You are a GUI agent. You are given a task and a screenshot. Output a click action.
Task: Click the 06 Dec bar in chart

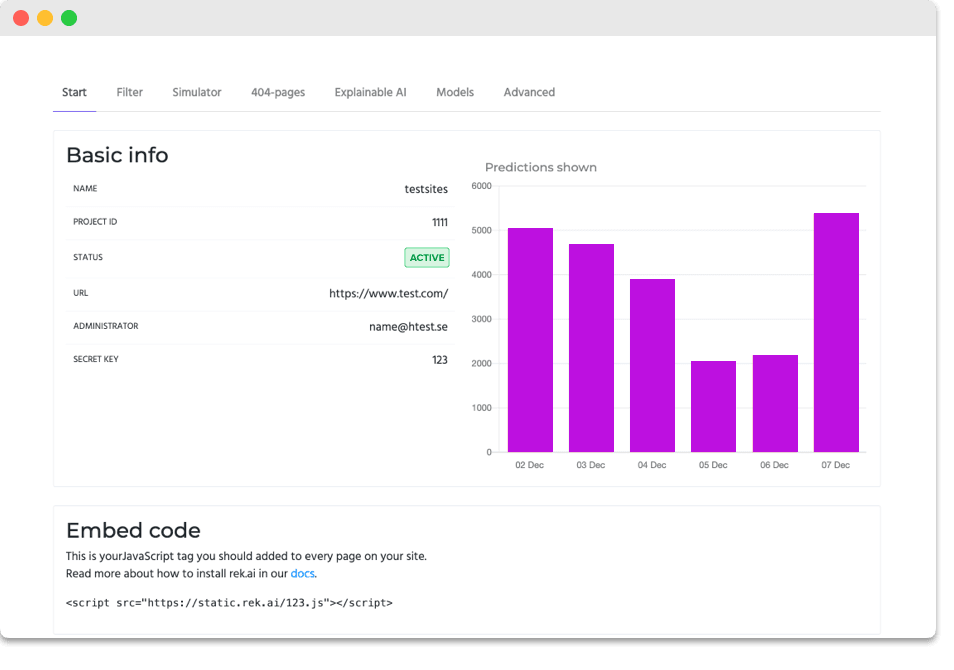(775, 403)
